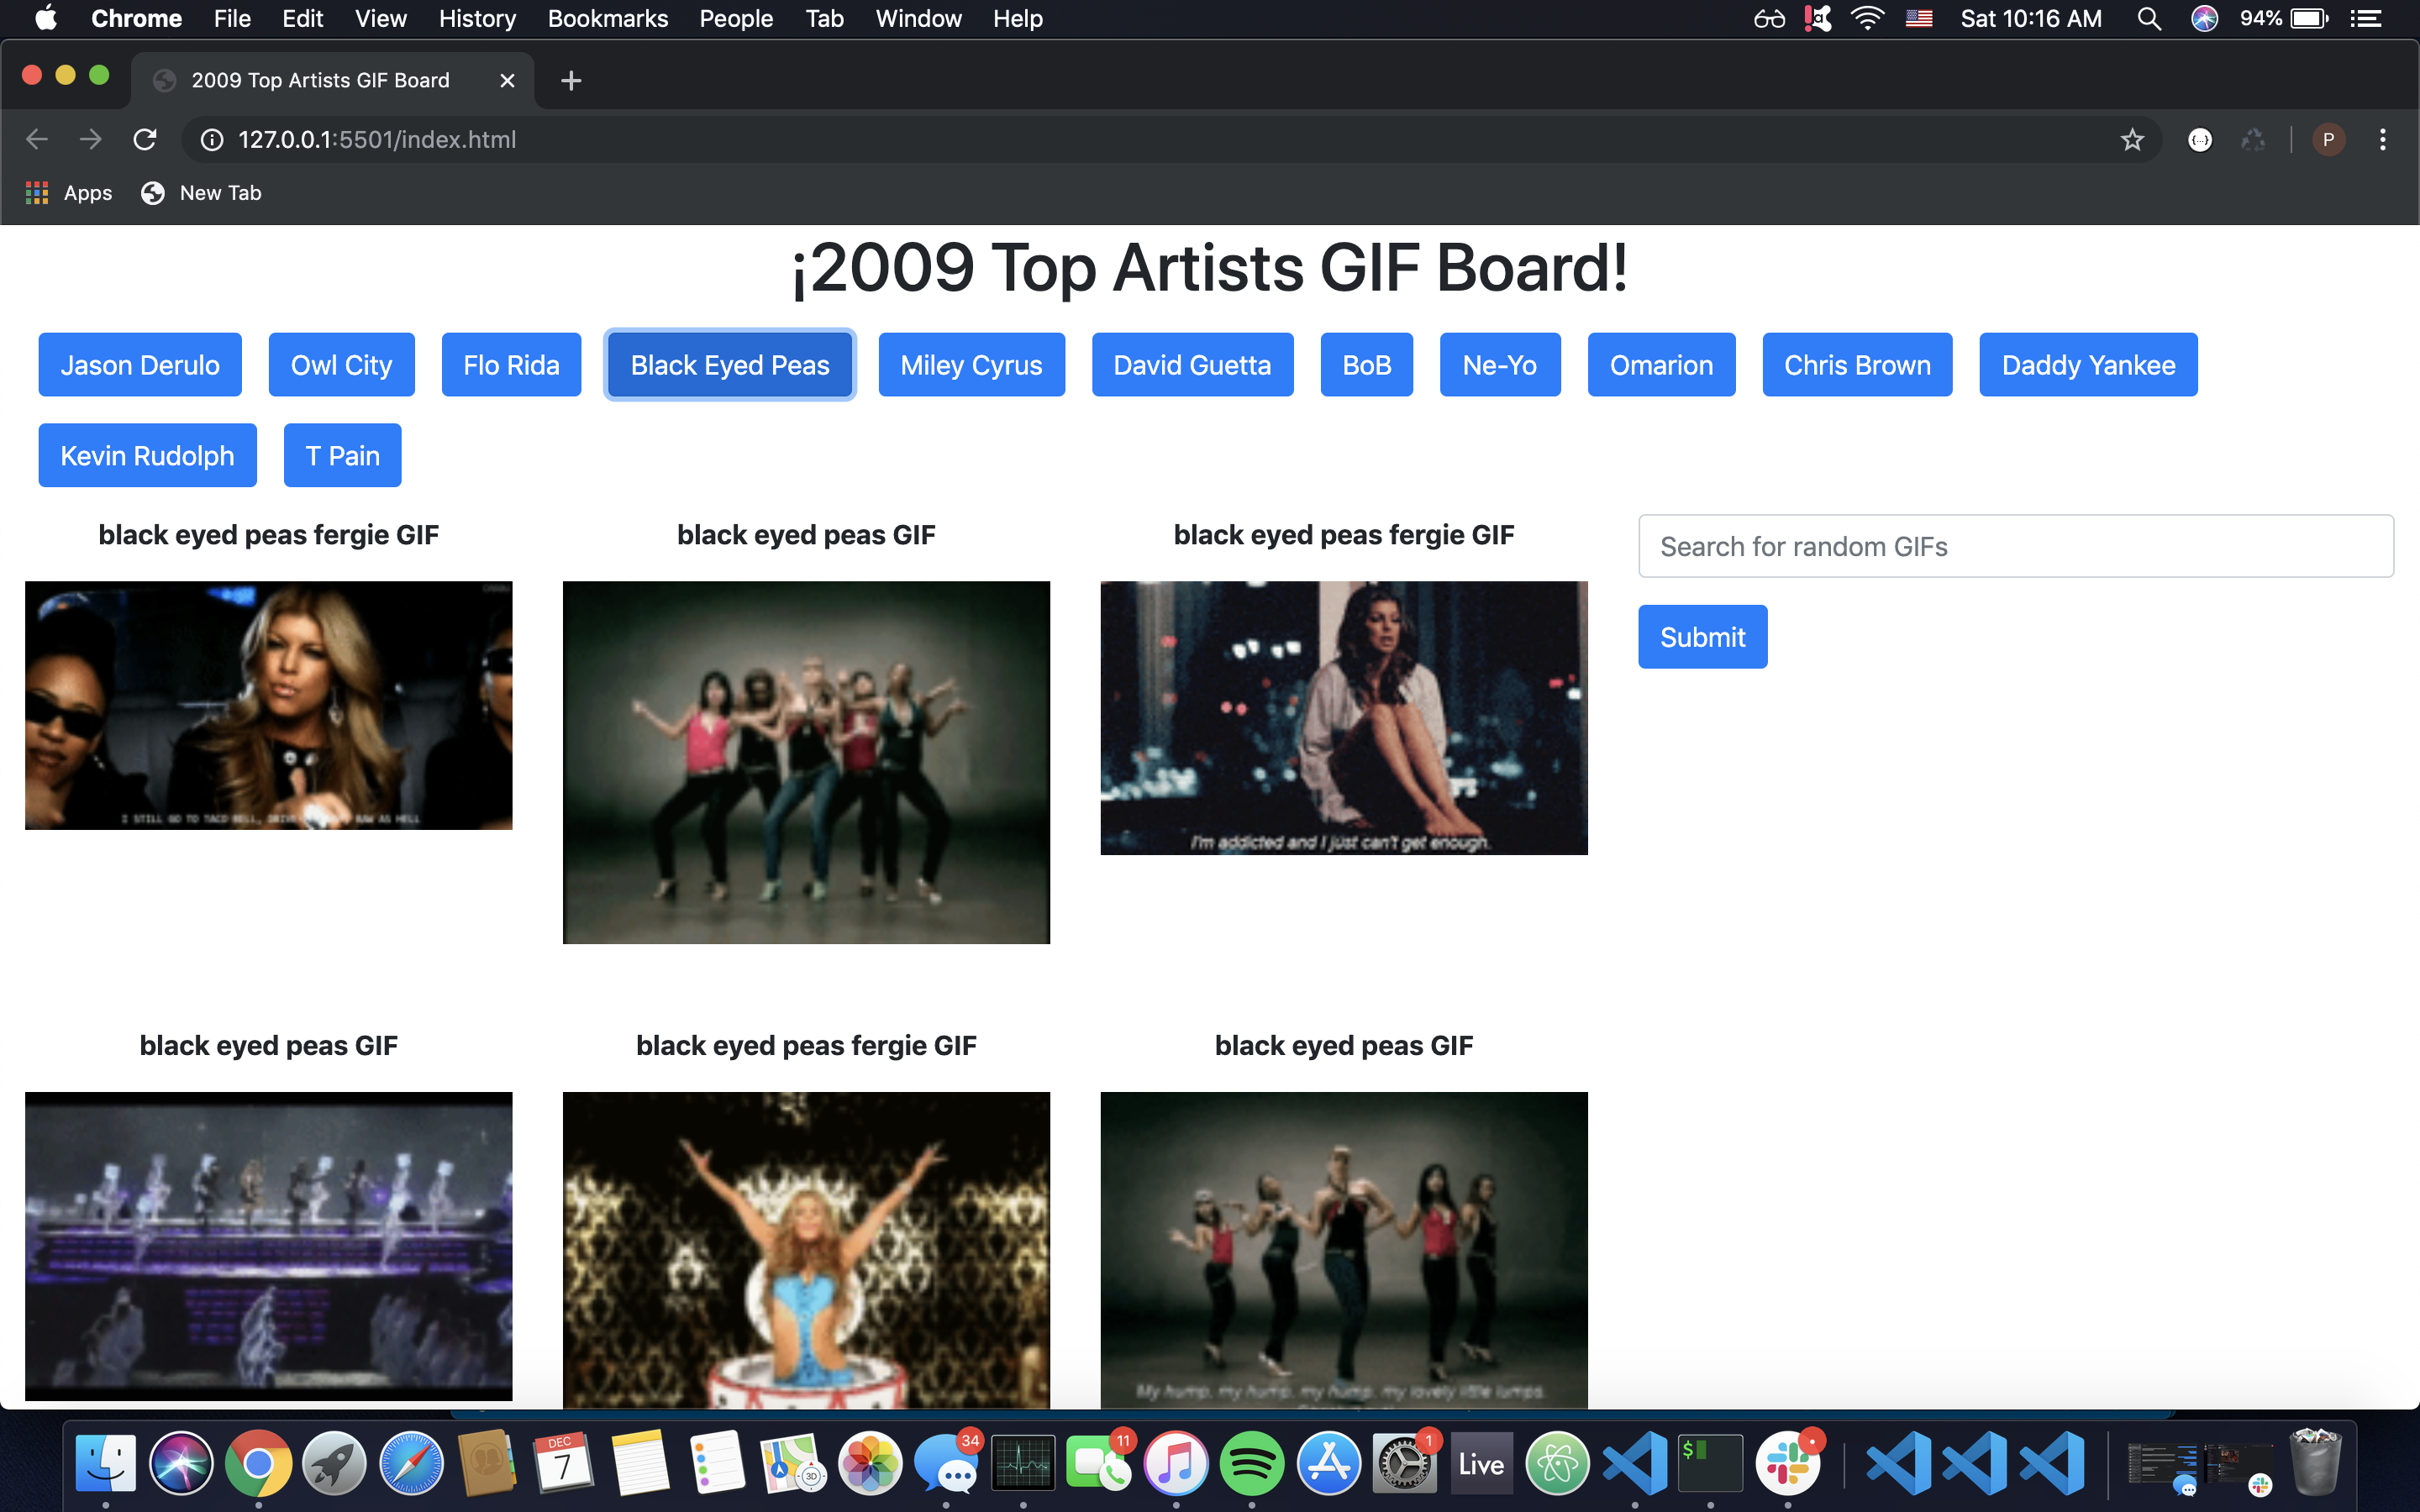Open the New Tab bookmark
2420x1512 pixels.
[x=201, y=193]
